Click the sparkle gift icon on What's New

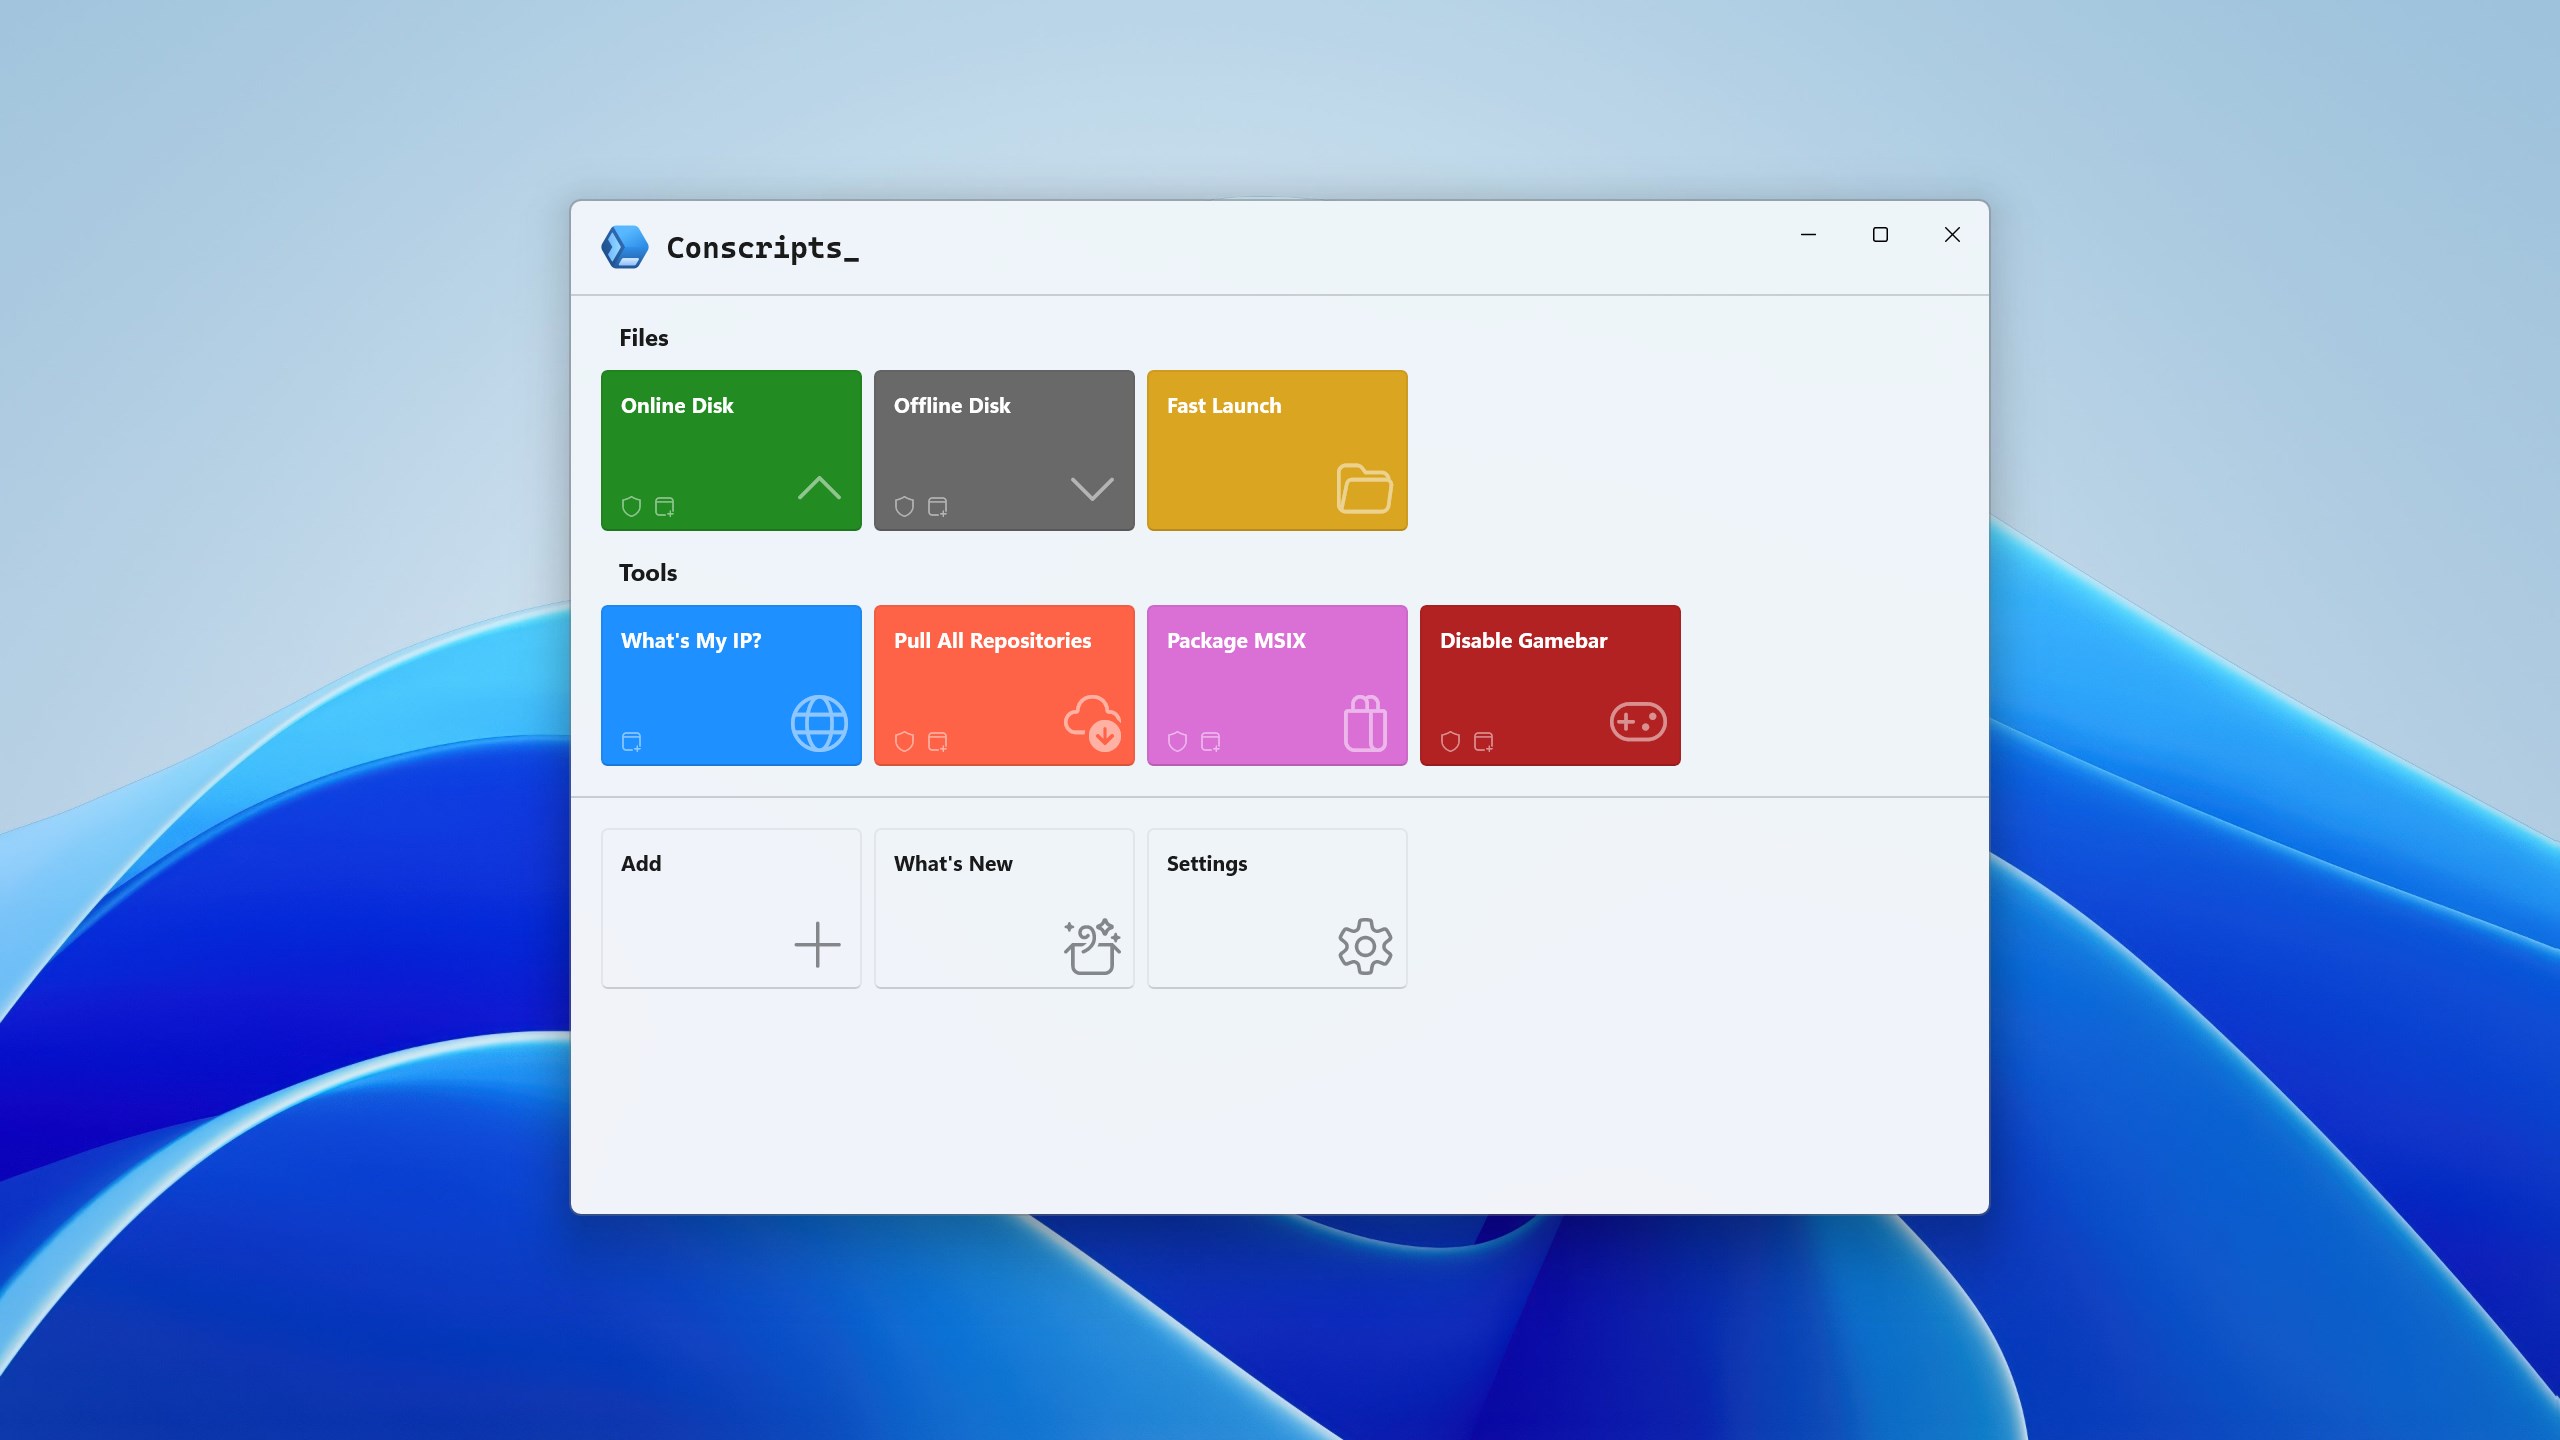(1092, 946)
